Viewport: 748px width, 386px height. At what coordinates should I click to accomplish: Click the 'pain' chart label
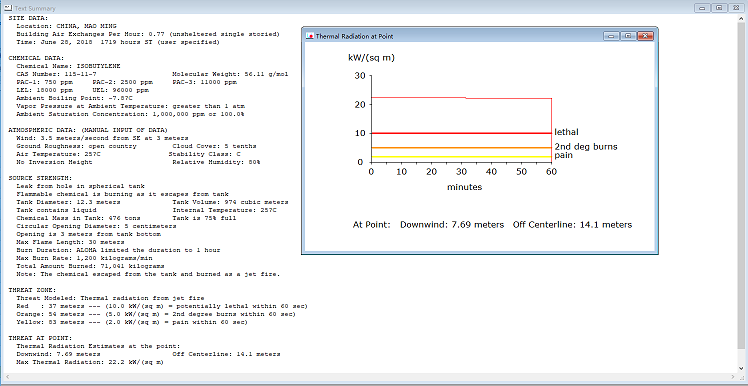563,155
